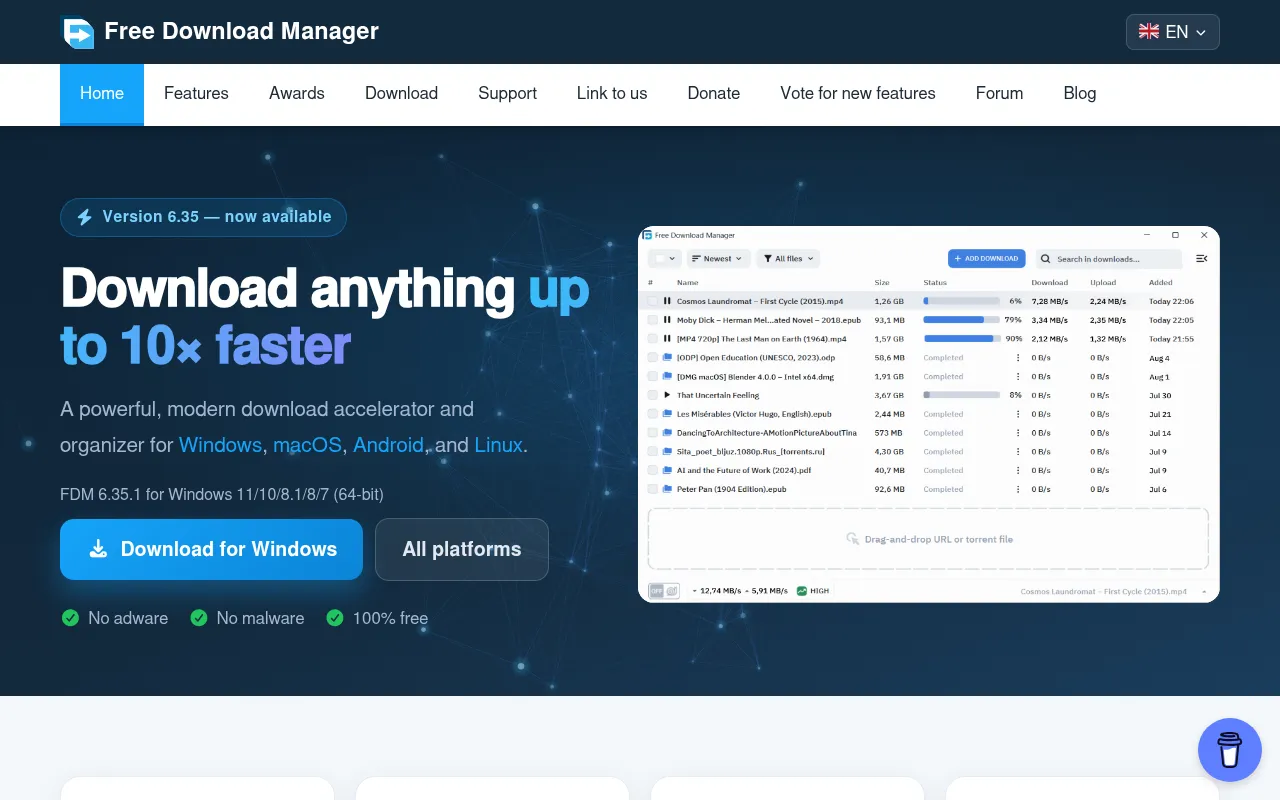Open the select-all checkbox dropdown
This screenshot has height=800, width=1280.
pos(664,259)
